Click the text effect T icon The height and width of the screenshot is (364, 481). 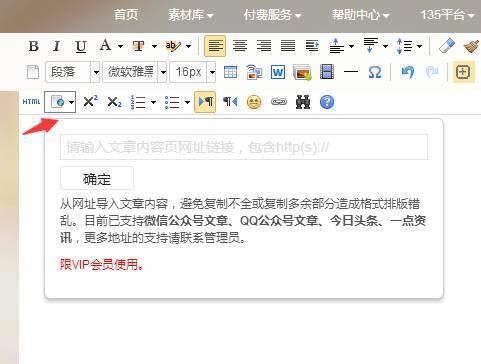click(138, 46)
